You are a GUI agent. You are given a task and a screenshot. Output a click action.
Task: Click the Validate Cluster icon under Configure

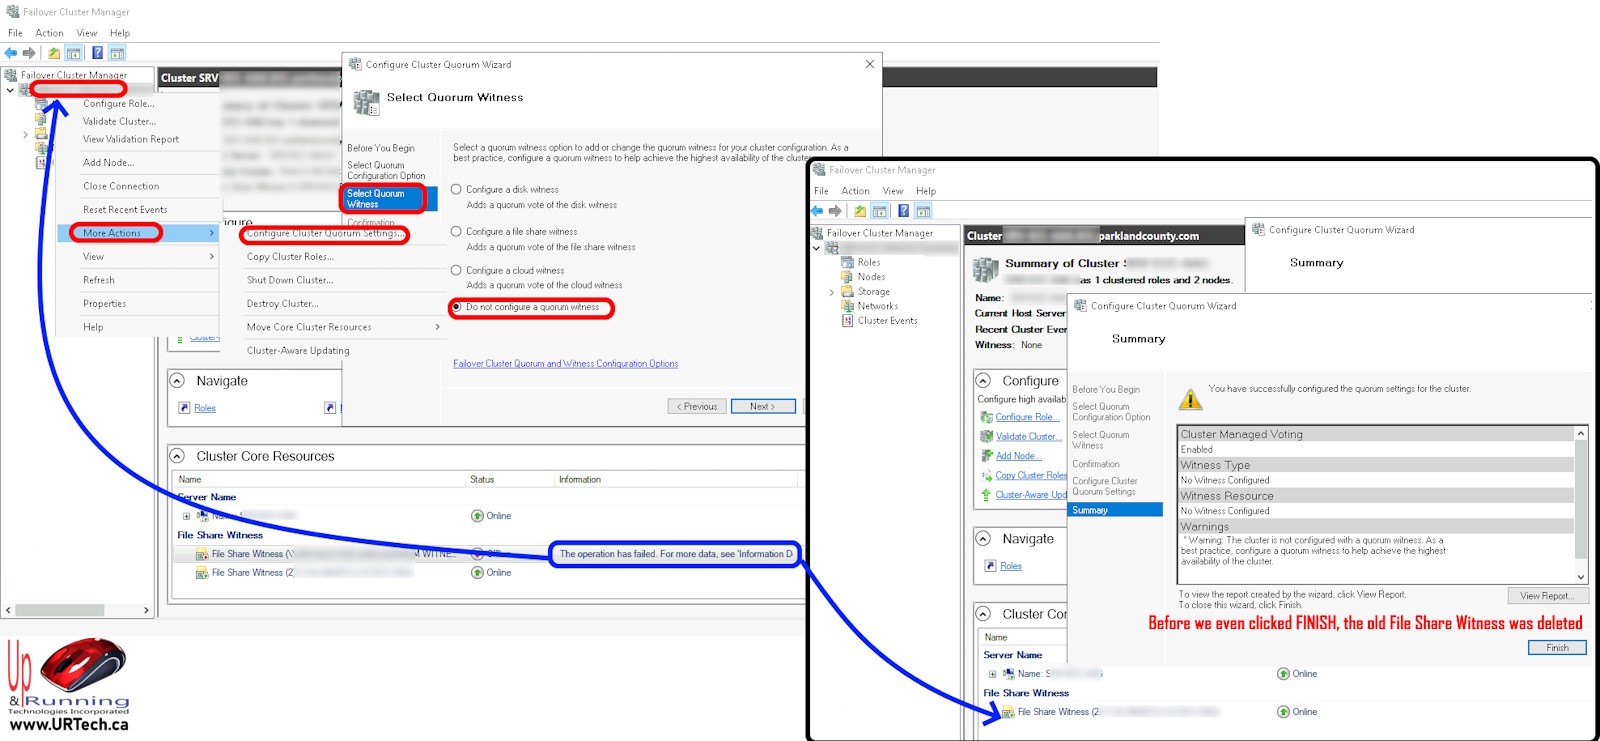point(987,436)
